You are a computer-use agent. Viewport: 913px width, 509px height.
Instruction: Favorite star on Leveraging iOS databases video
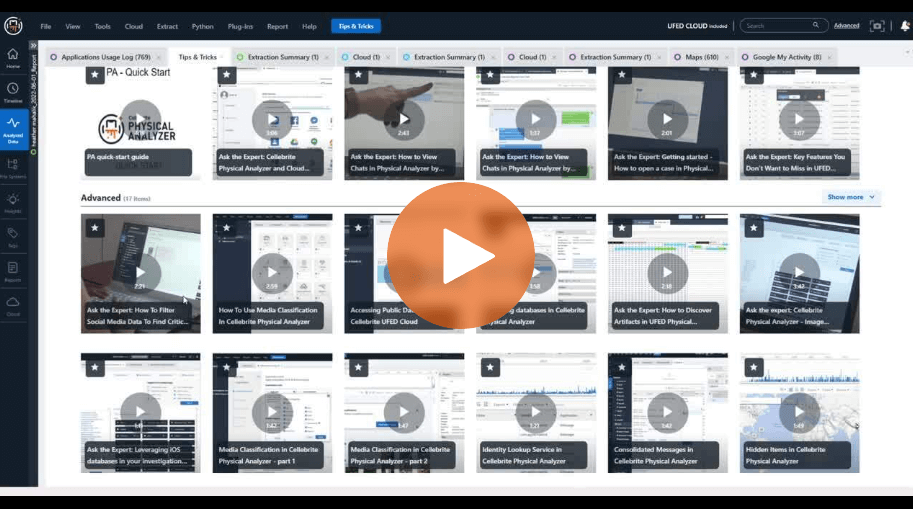pos(95,367)
